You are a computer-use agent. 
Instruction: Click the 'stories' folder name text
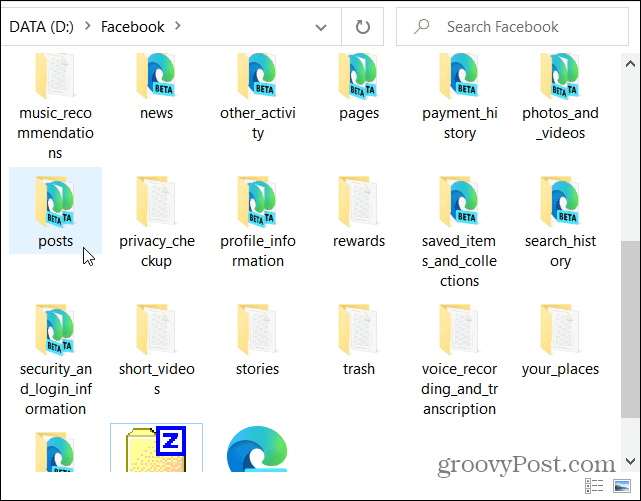coord(258,369)
